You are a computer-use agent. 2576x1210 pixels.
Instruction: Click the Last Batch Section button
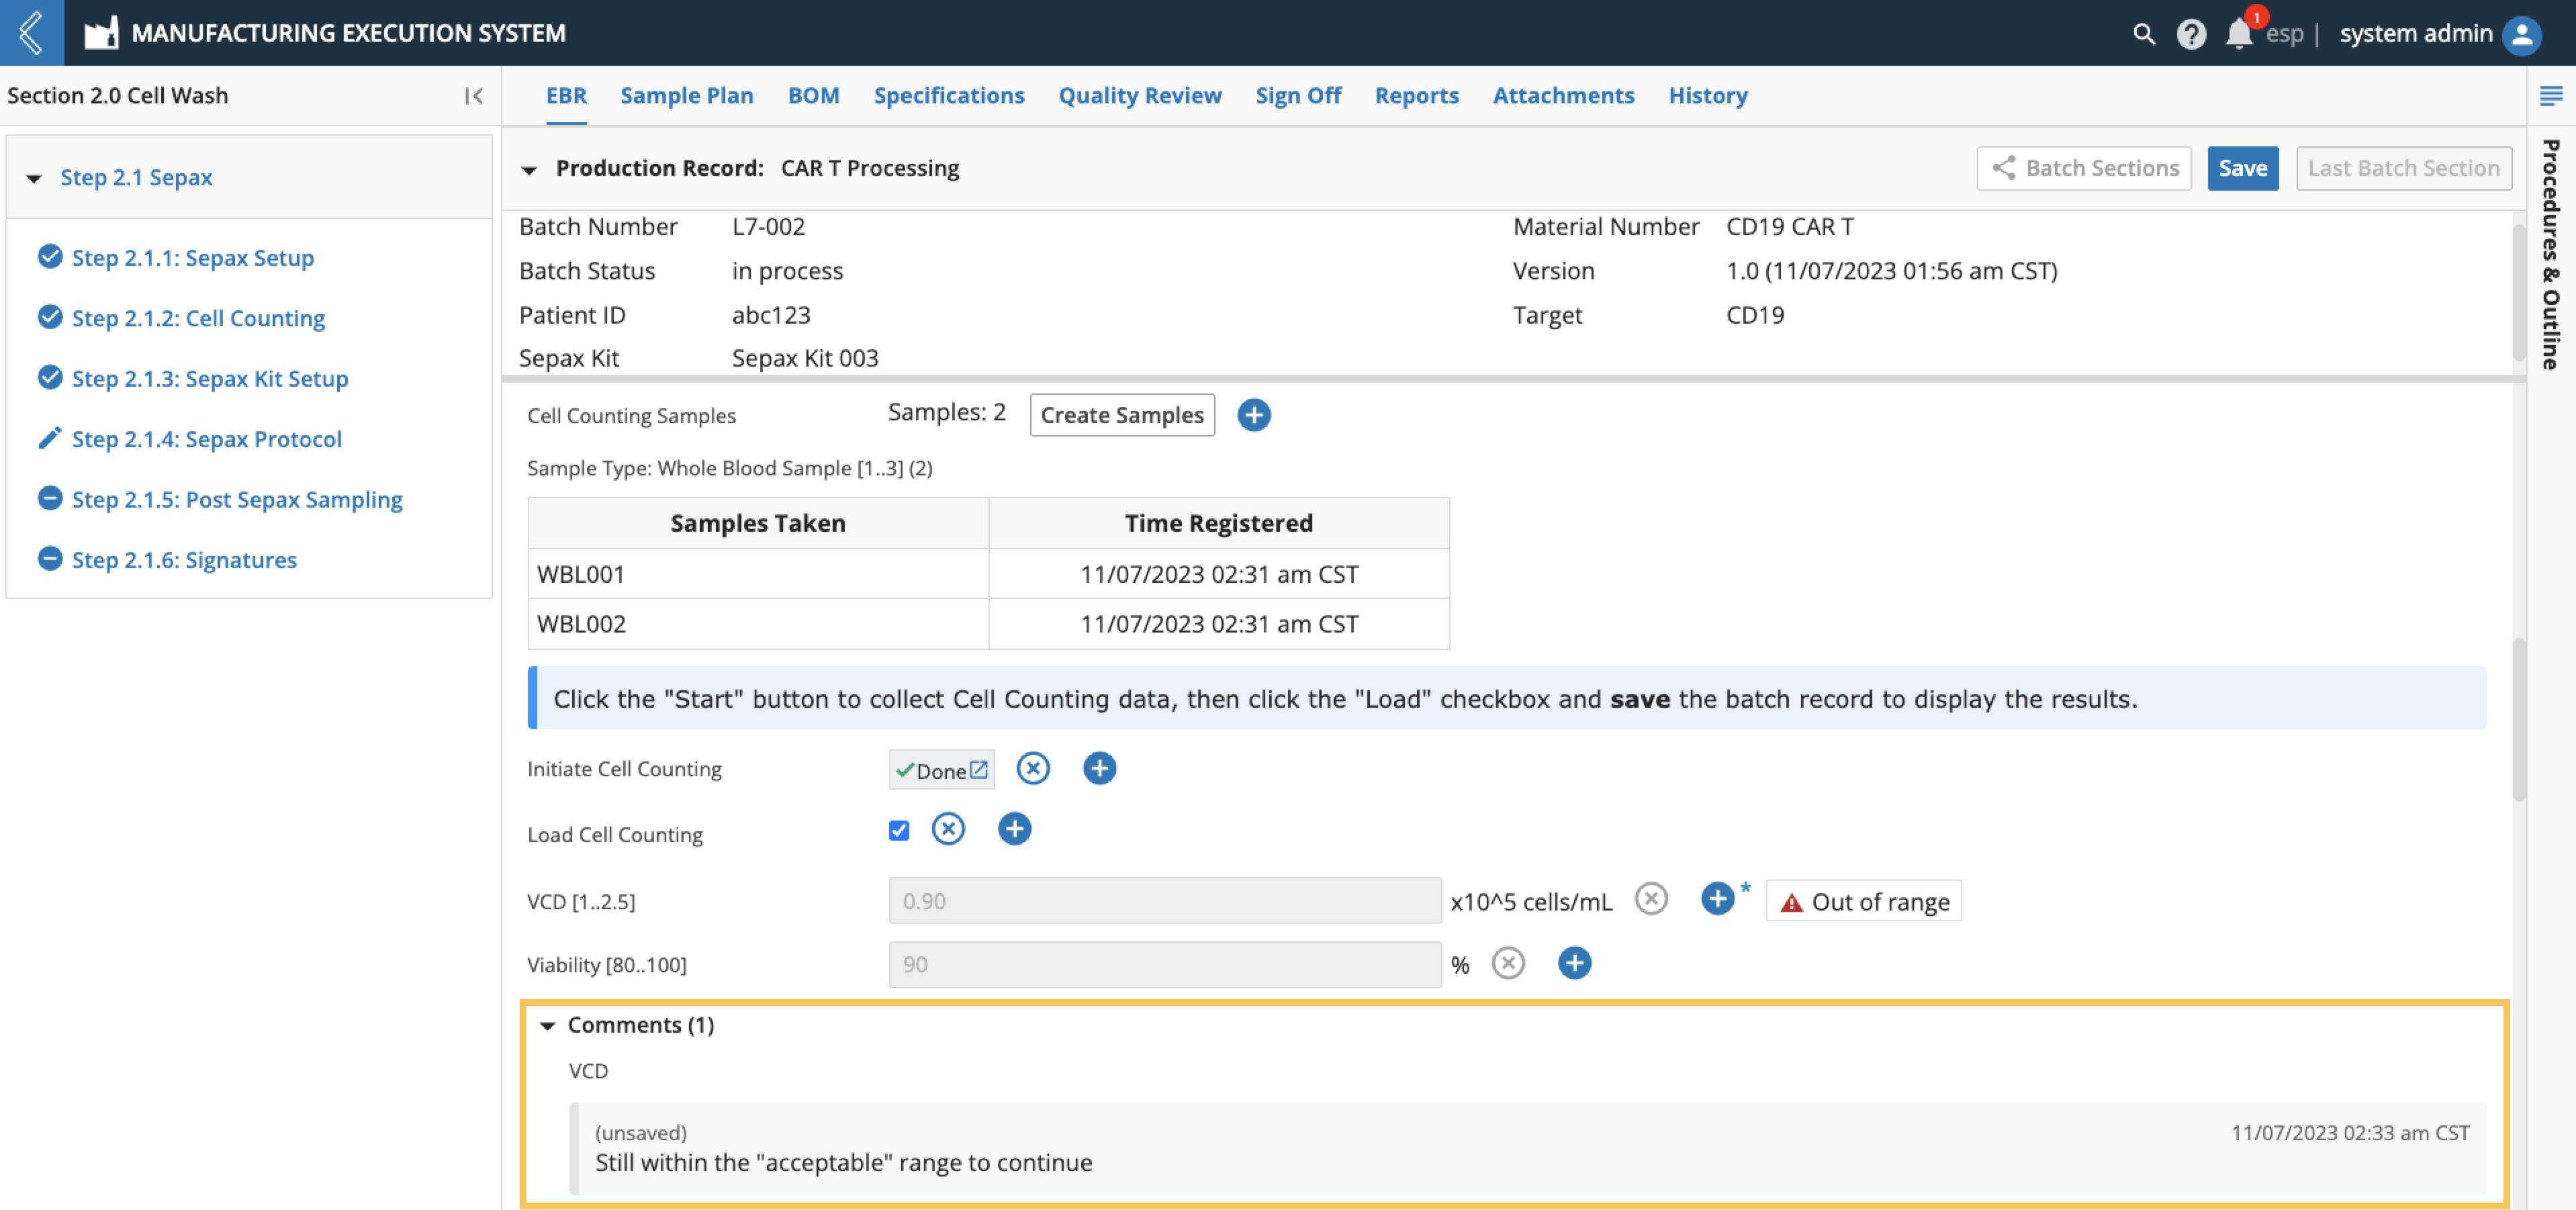point(2403,168)
